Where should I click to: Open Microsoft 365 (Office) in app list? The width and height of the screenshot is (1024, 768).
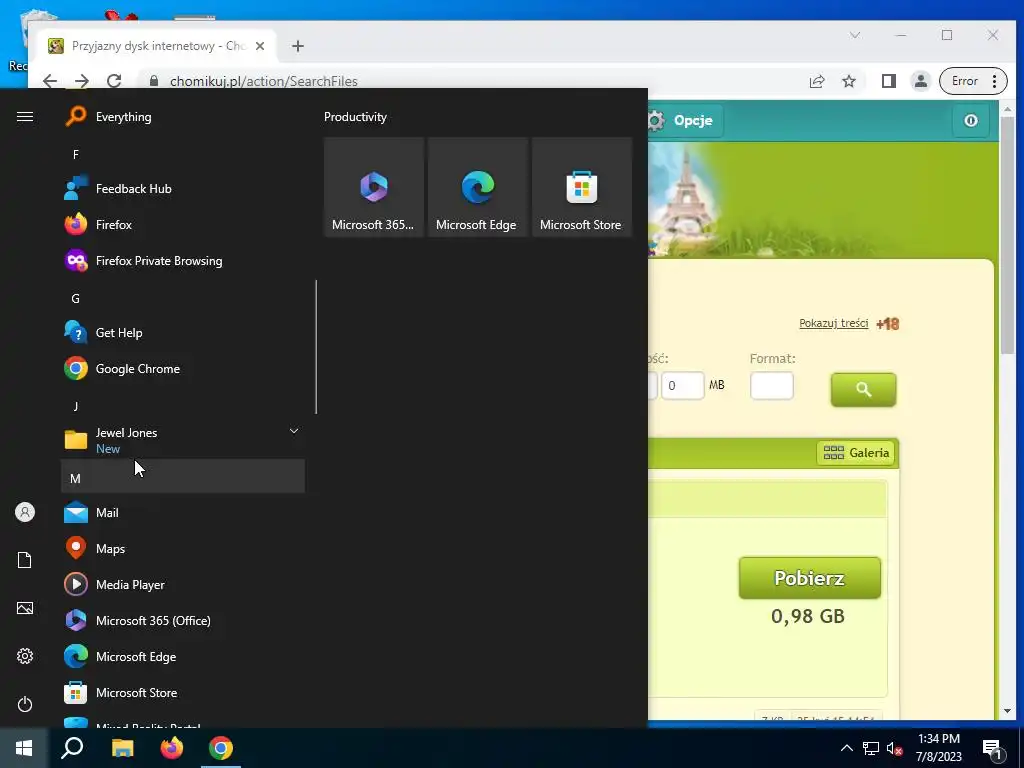point(183,620)
